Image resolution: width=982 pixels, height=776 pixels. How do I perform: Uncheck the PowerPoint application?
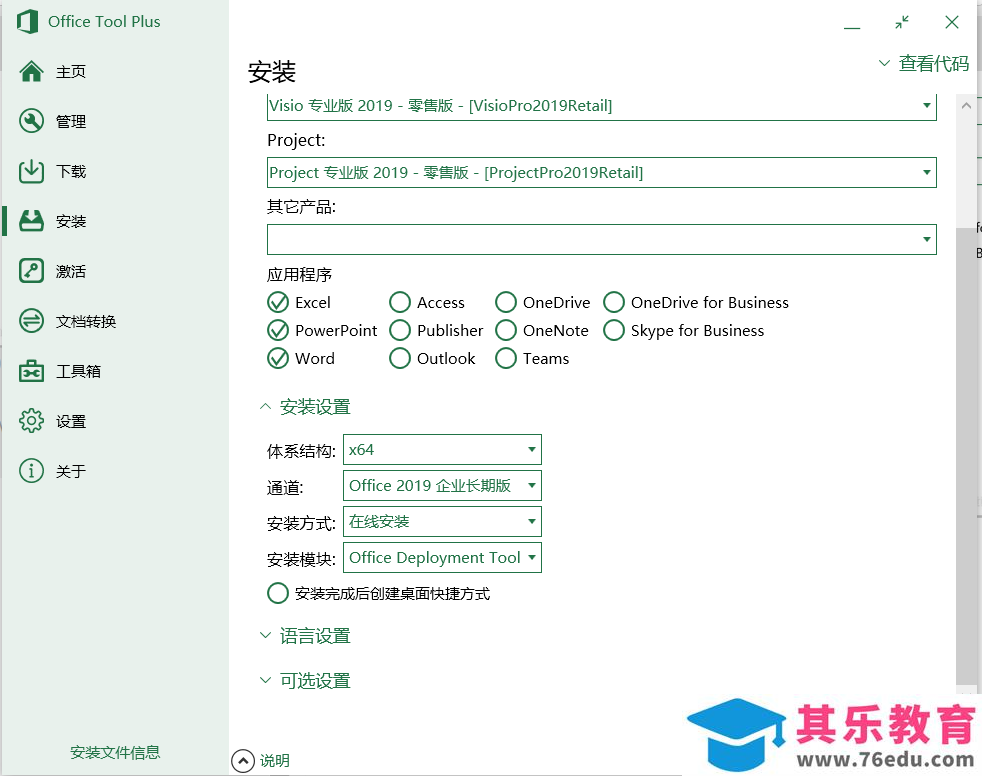click(277, 330)
